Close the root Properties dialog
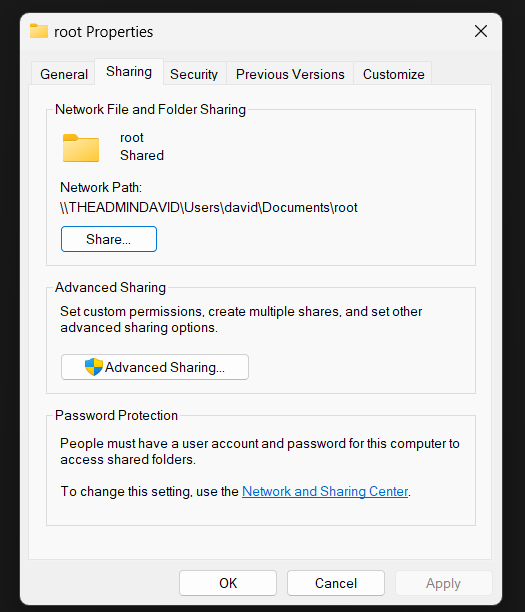Viewport: 525px width, 612px height. pos(481,31)
